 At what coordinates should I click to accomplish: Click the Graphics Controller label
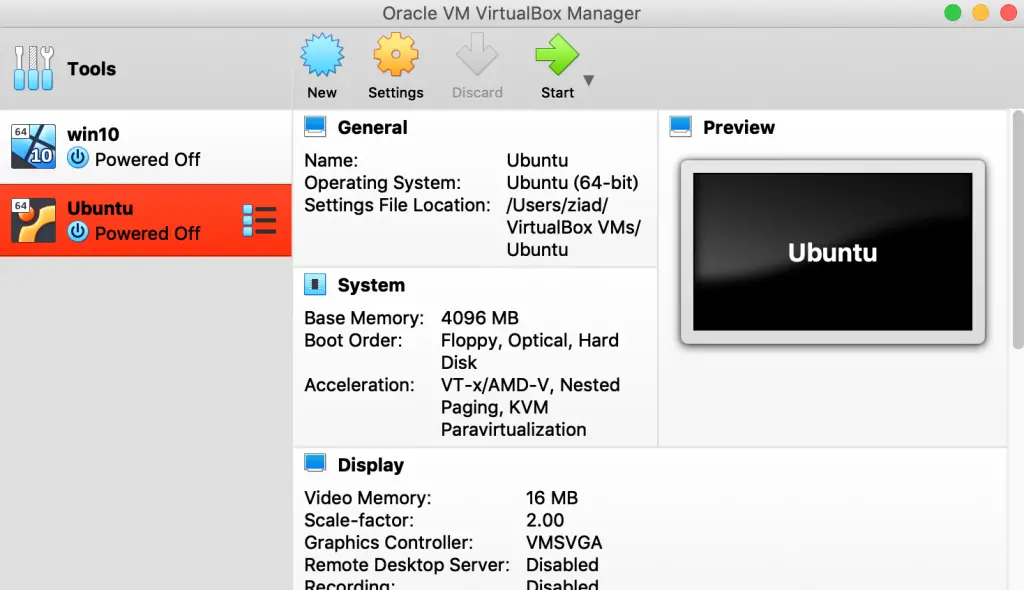coord(389,542)
